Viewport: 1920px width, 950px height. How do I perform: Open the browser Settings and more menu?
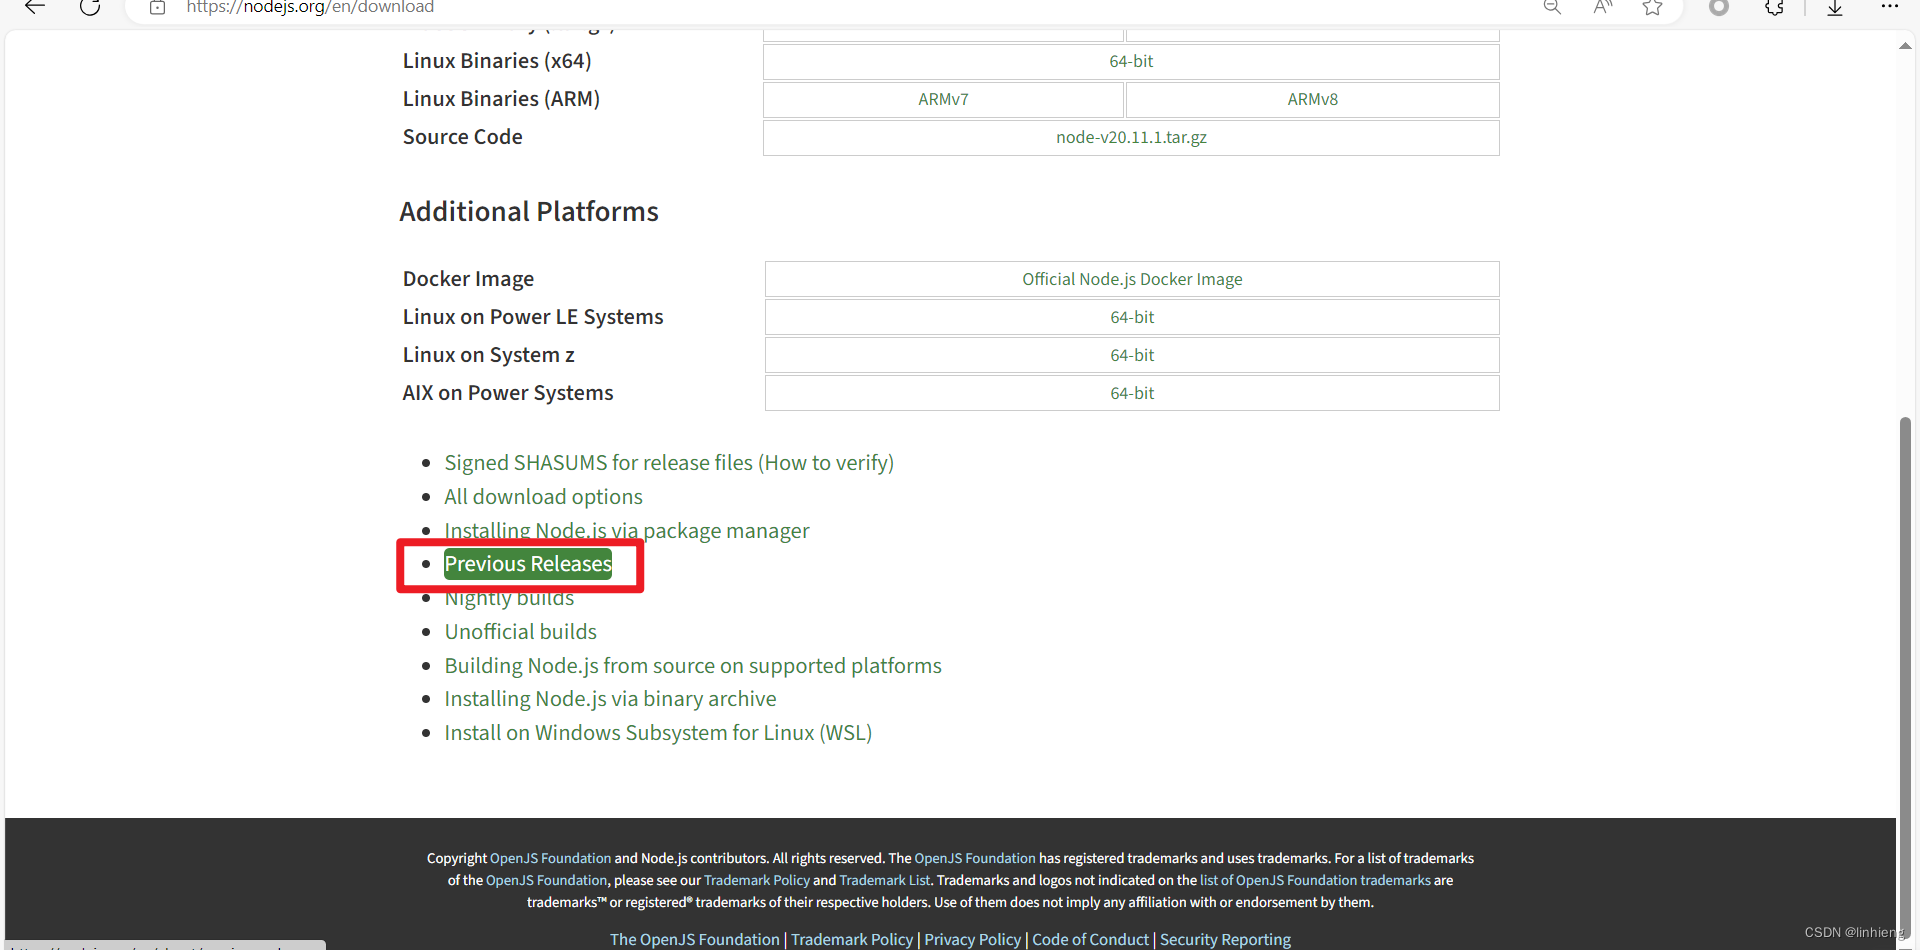click(1889, 7)
